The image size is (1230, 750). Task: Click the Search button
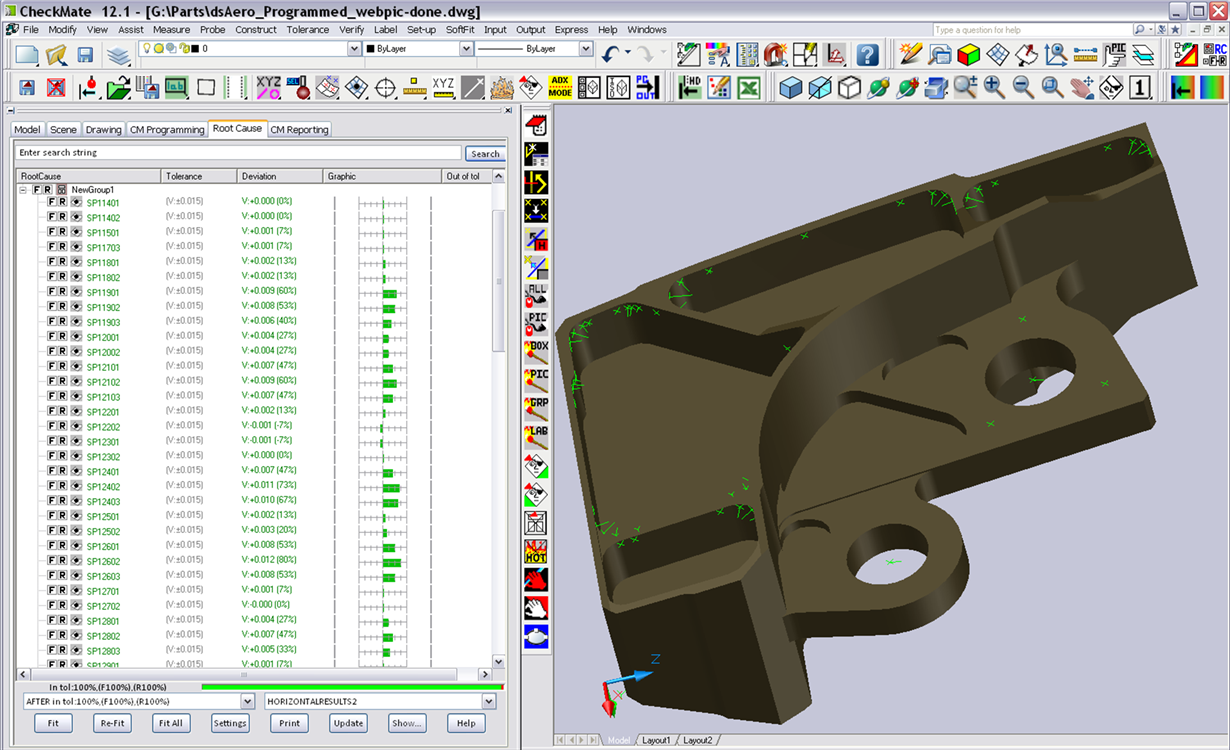485,154
